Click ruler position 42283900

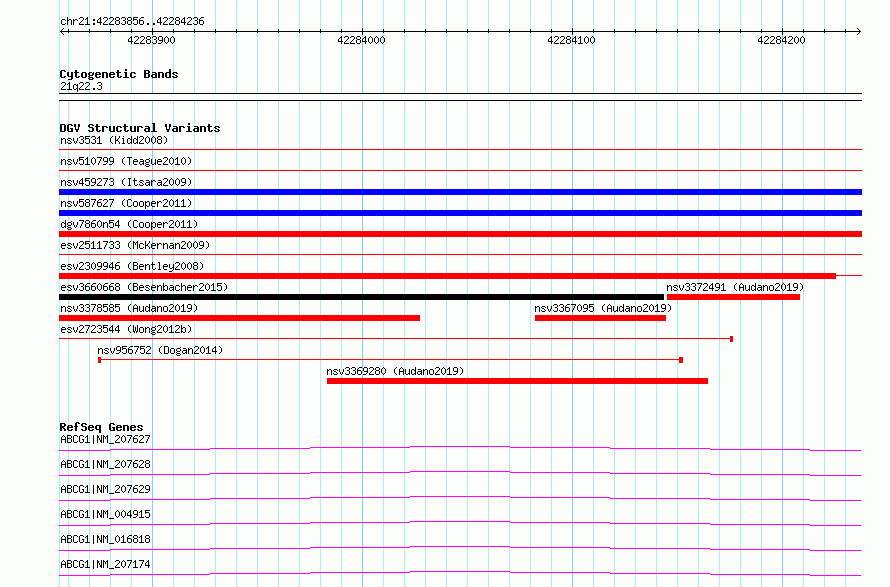point(152,40)
